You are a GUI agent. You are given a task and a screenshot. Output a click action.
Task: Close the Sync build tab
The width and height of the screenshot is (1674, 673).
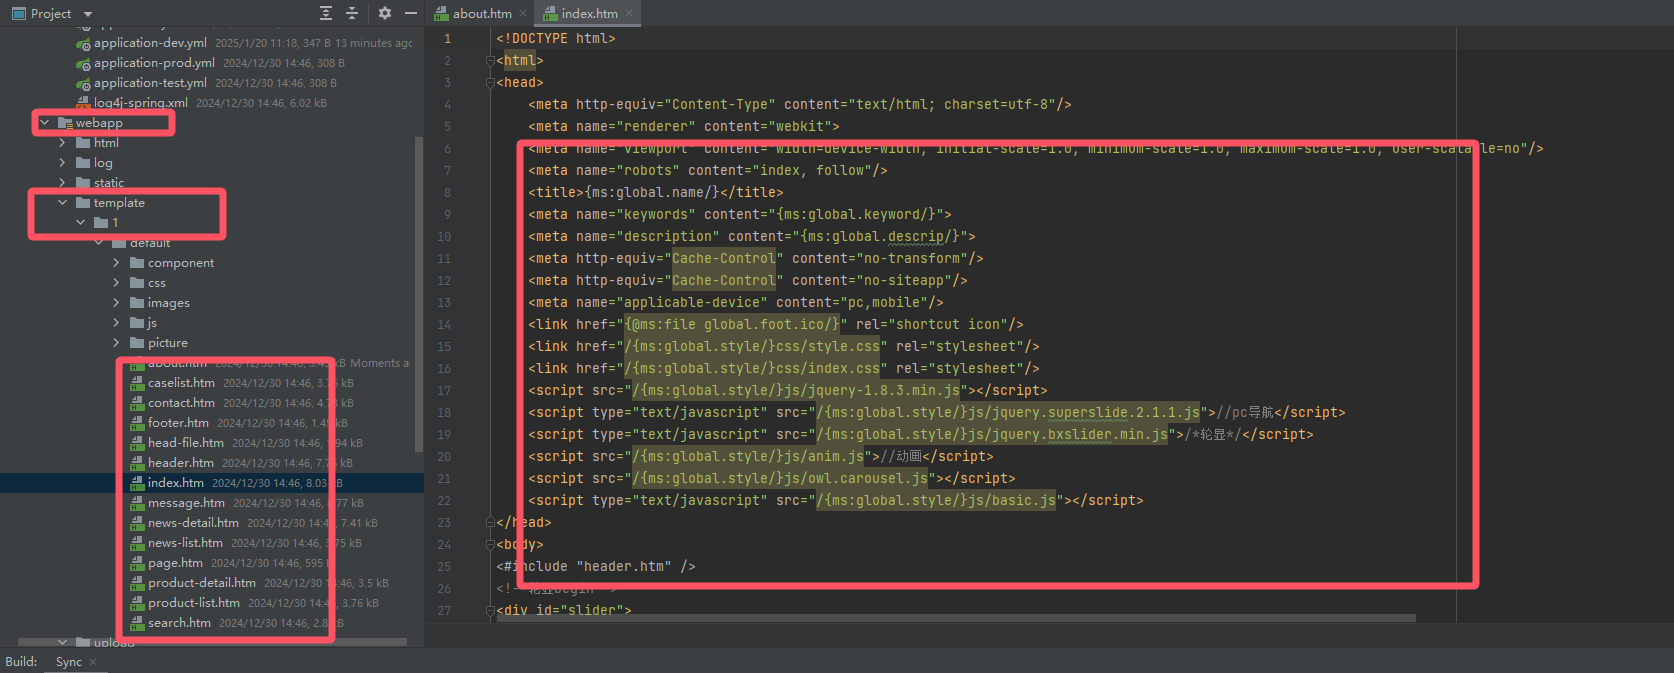pyautogui.click(x=93, y=662)
